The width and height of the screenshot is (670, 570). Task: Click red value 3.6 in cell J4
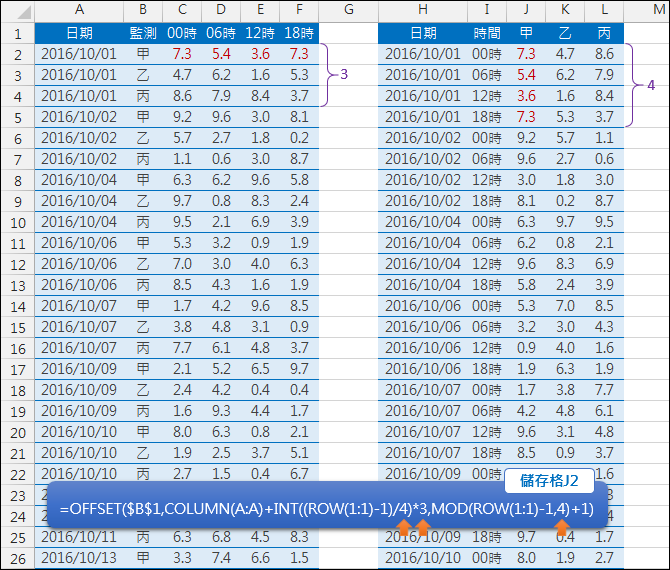click(x=526, y=96)
